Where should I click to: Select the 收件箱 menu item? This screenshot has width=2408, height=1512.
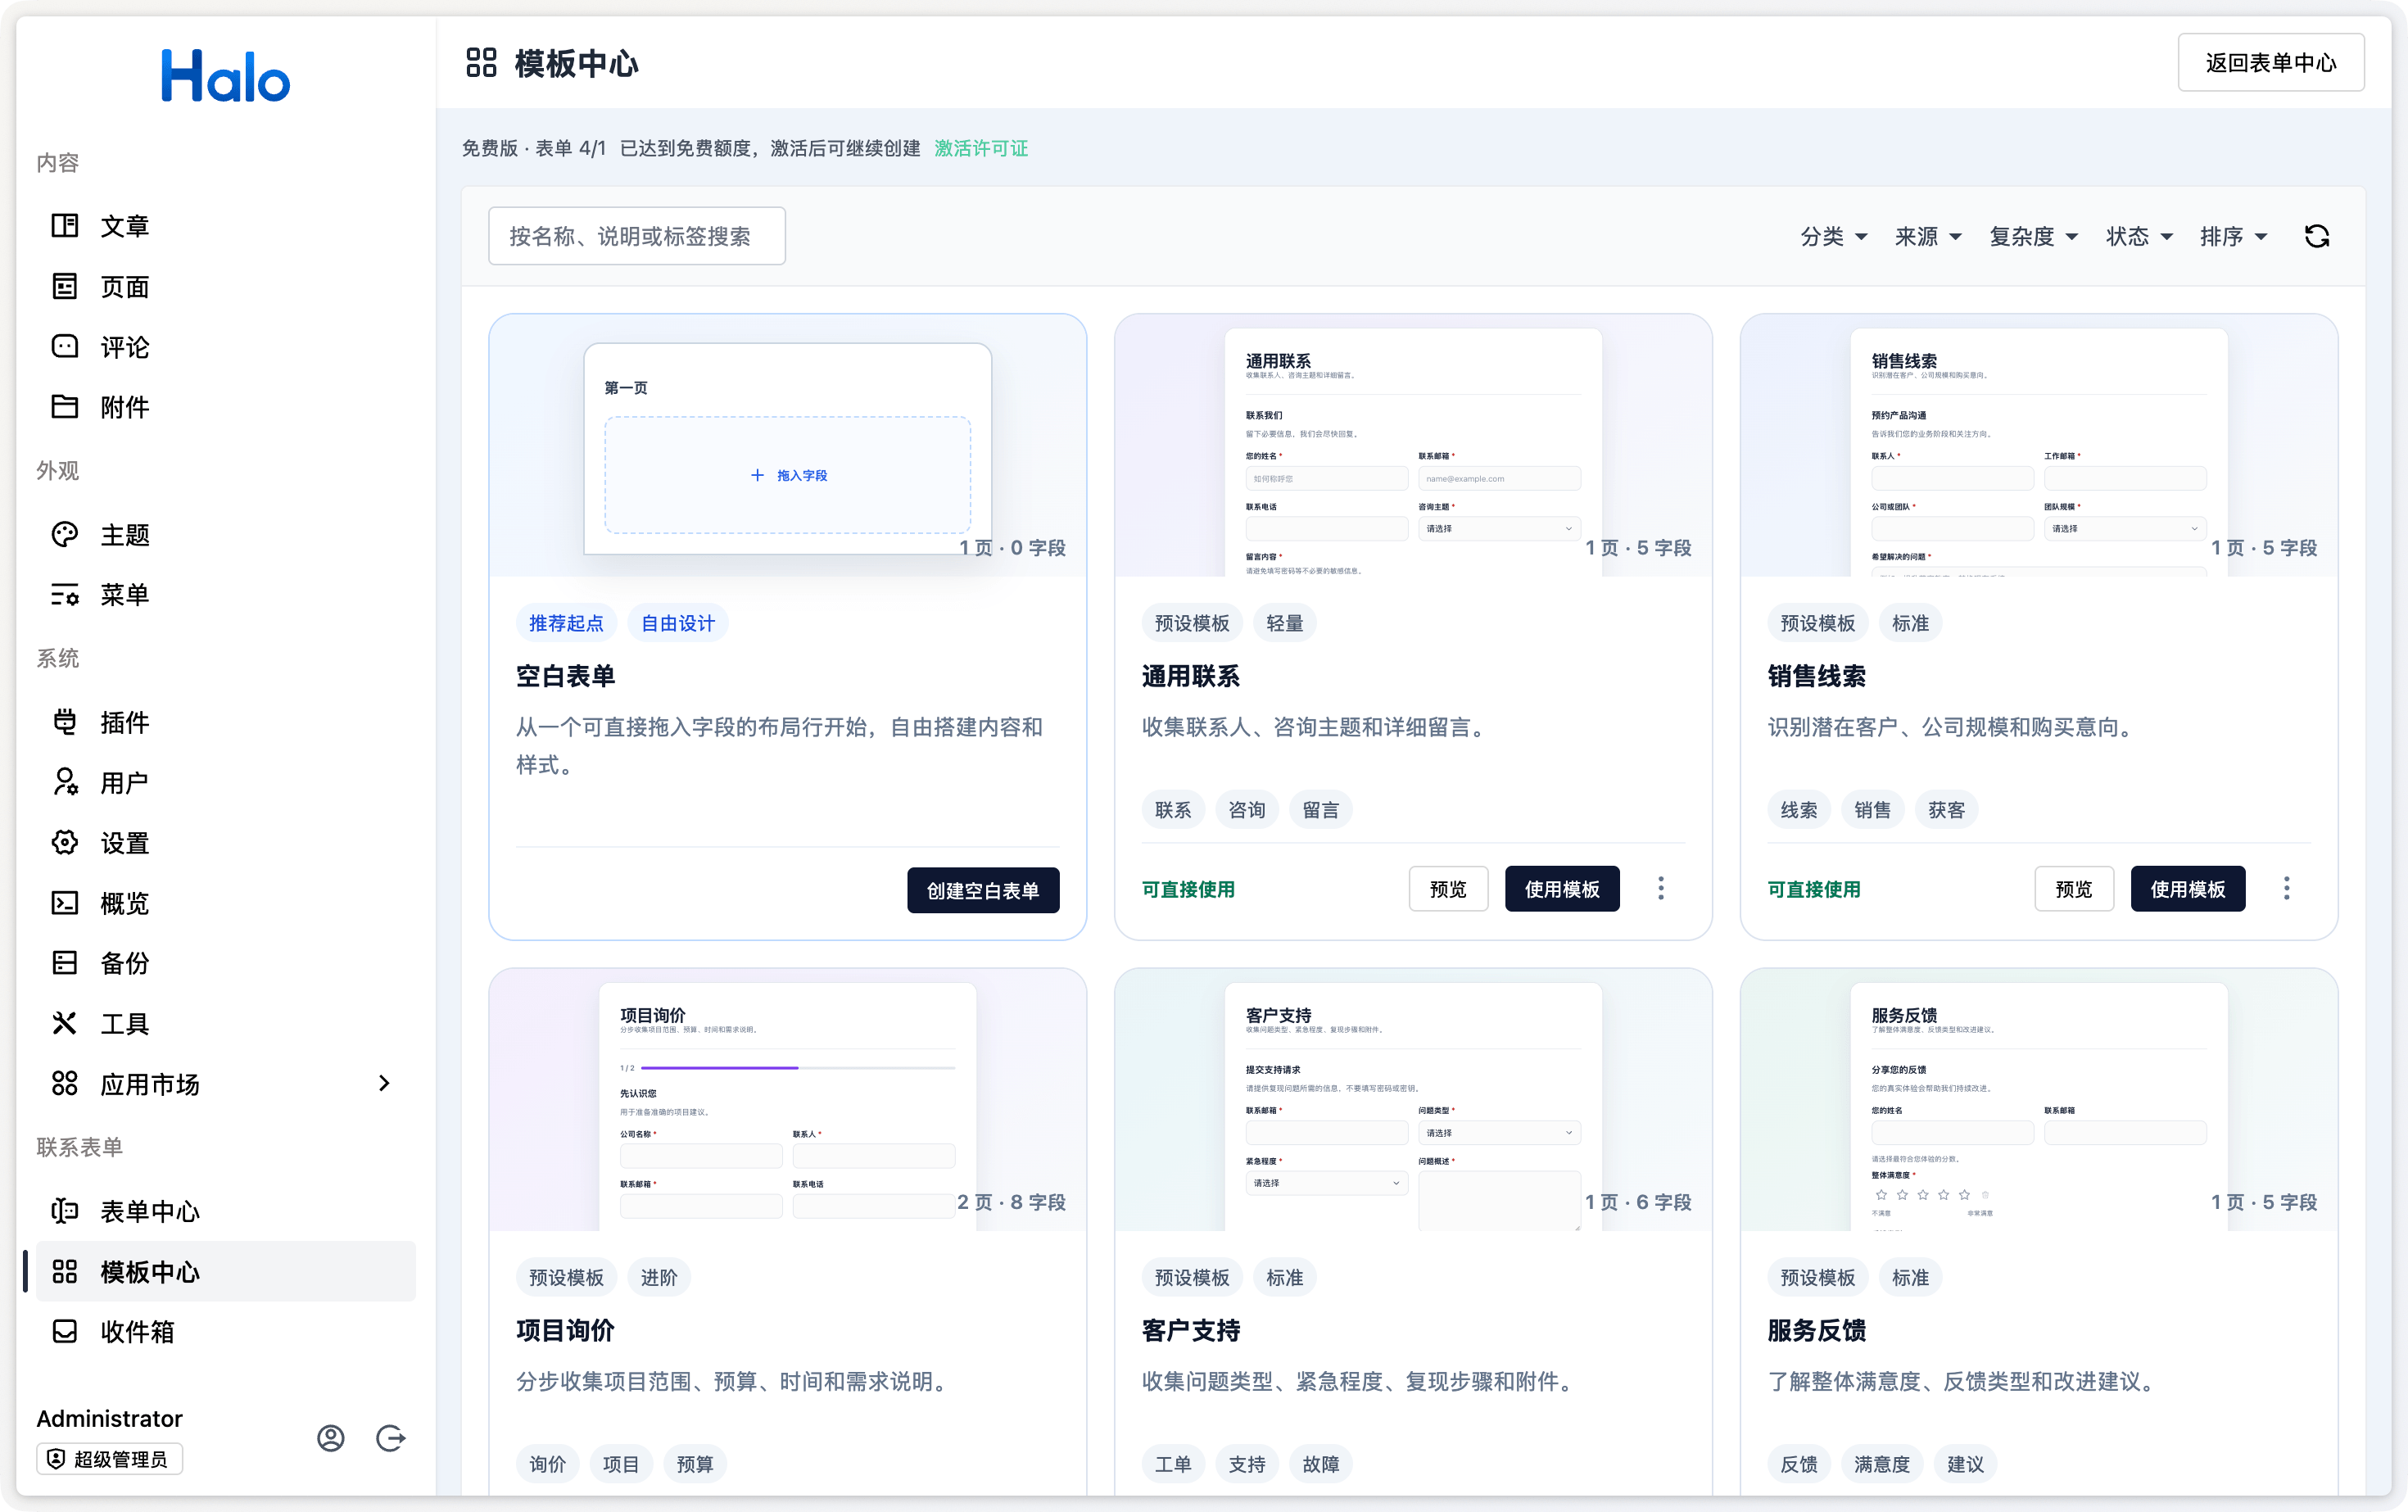[x=226, y=1332]
